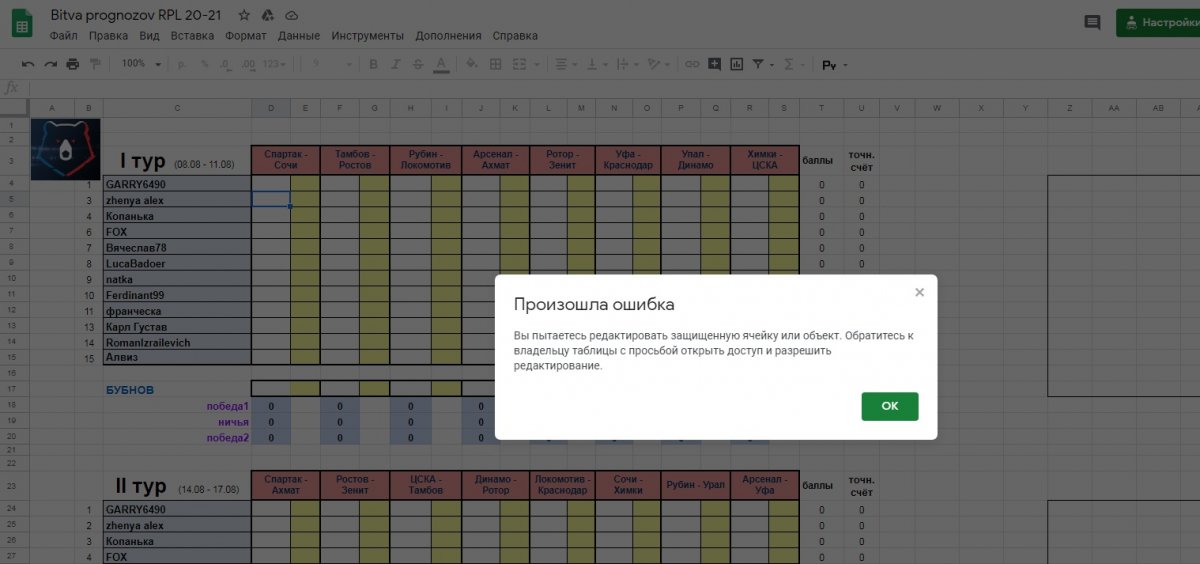Close the error dialog with X
The width and height of the screenshot is (1200, 564).
click(x=919, y=292)
